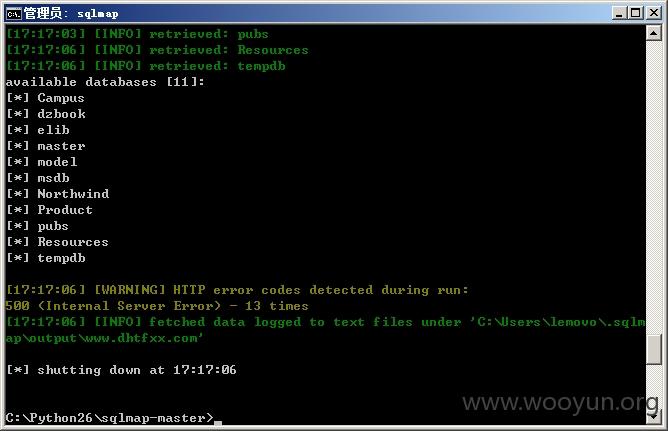Click the window title bar text
Viewport: 668px width, 431px height.
tap(71, 14)
